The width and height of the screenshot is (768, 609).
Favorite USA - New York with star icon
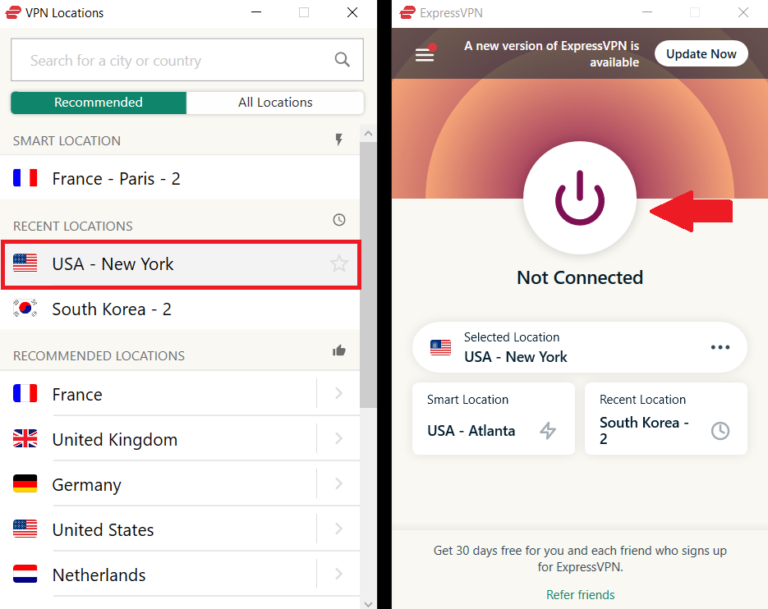339,264
